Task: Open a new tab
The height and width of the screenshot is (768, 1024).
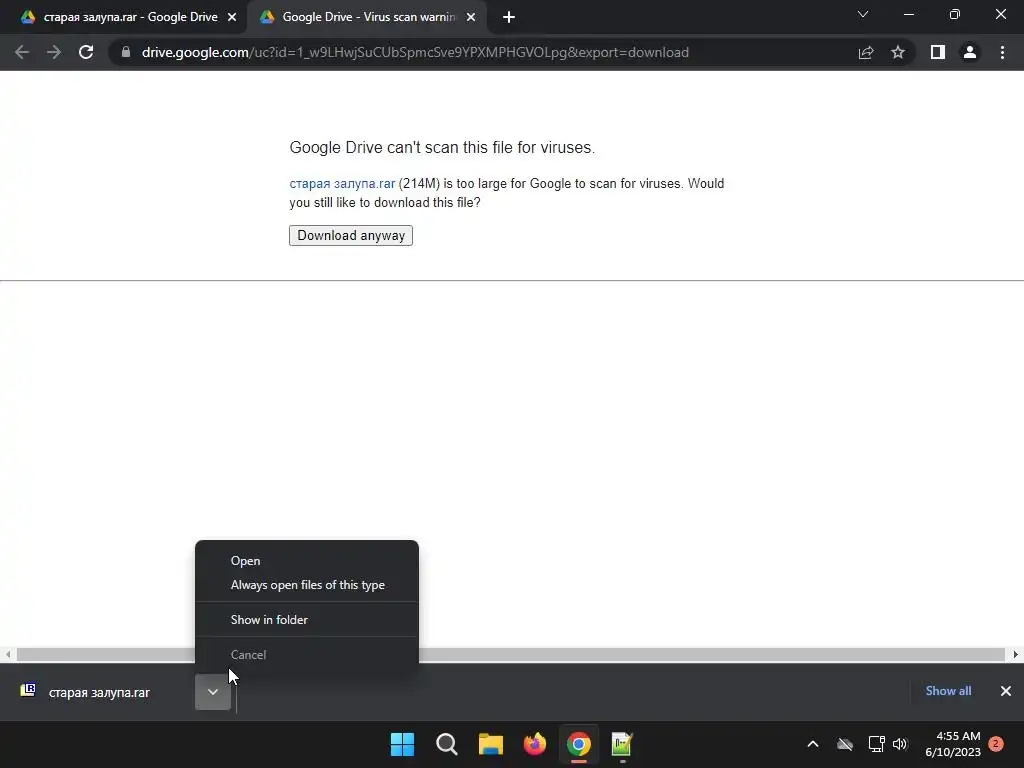Action: click(x=509, y=18)
